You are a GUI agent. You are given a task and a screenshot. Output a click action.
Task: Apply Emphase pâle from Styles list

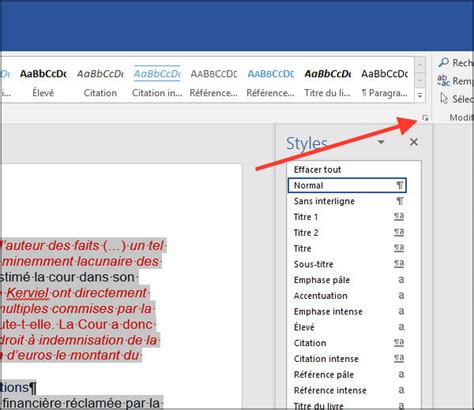click(x=347, y=280)
